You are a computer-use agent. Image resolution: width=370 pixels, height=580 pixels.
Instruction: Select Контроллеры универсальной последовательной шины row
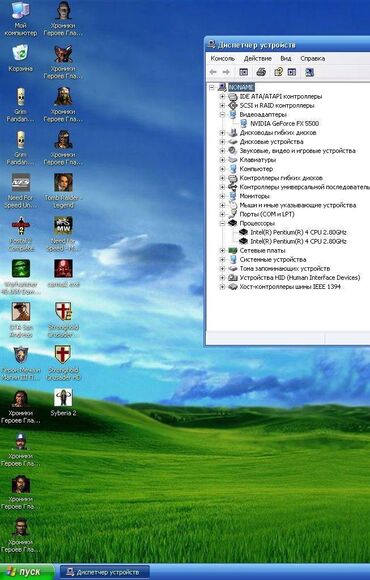point(304,187)
